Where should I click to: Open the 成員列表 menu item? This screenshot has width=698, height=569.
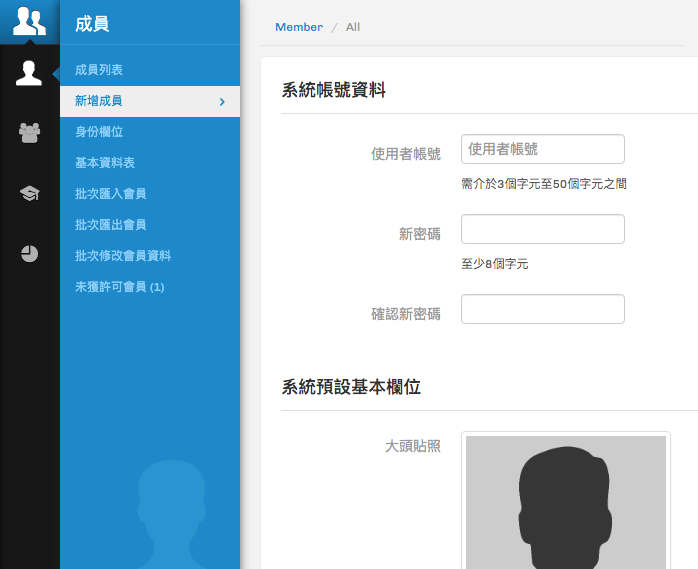(99, 70)
